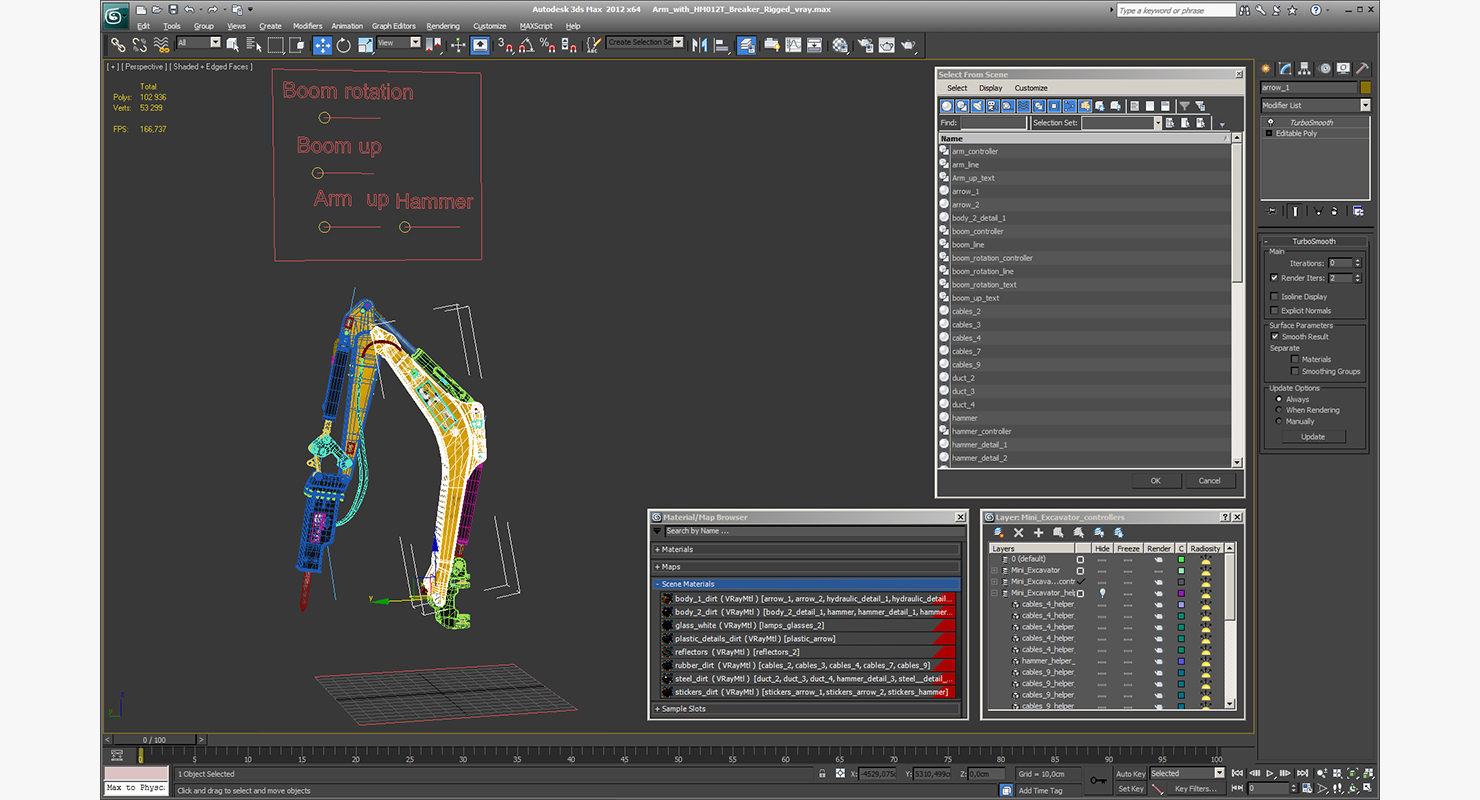The width and height of the screenshot is (1480, 800).
Task: Open Display menu in Select From Scene
Action: point(990,88)
